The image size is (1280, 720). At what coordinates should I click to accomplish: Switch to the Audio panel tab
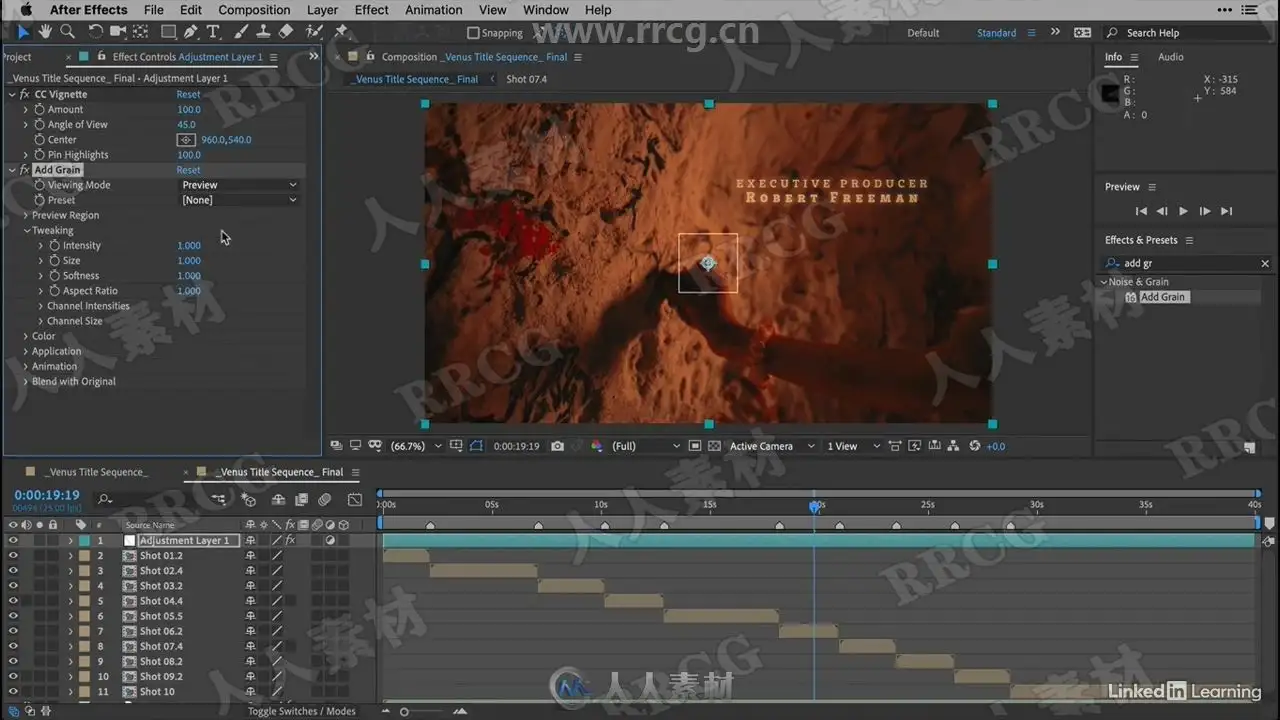(x=1171, y=57)
